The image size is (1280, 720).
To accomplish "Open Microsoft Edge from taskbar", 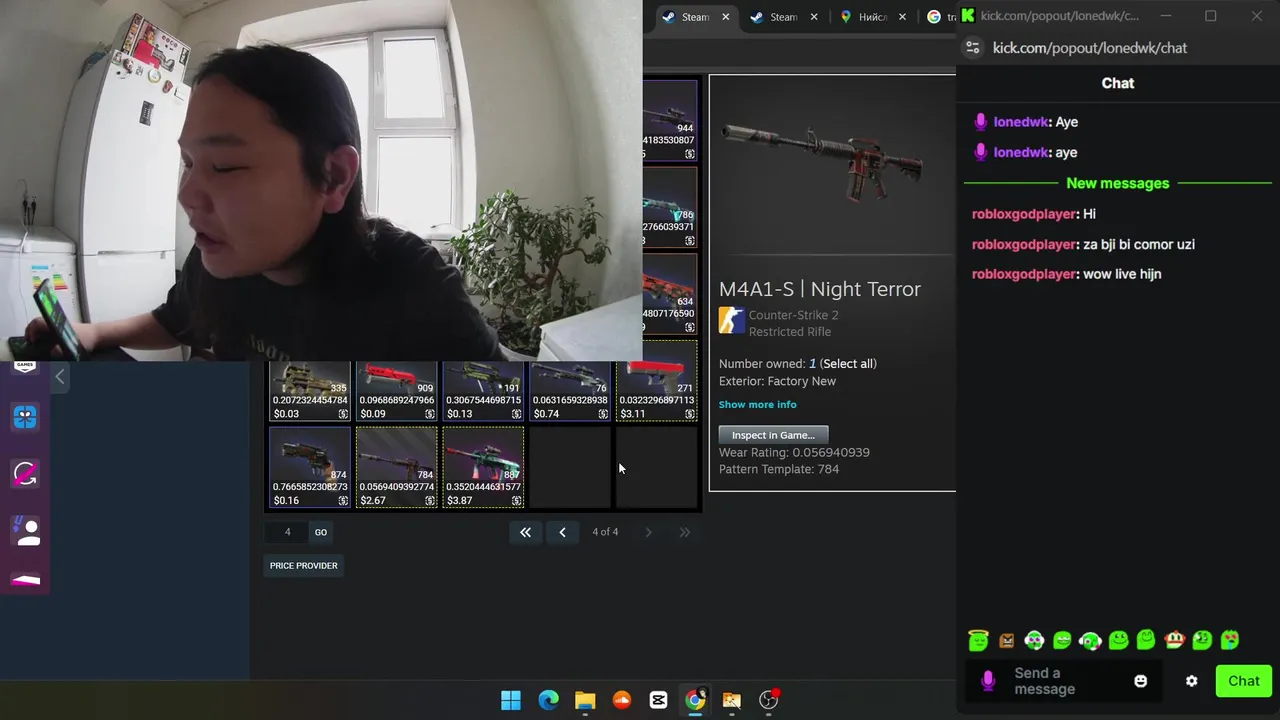I will (x=548, y=700).
